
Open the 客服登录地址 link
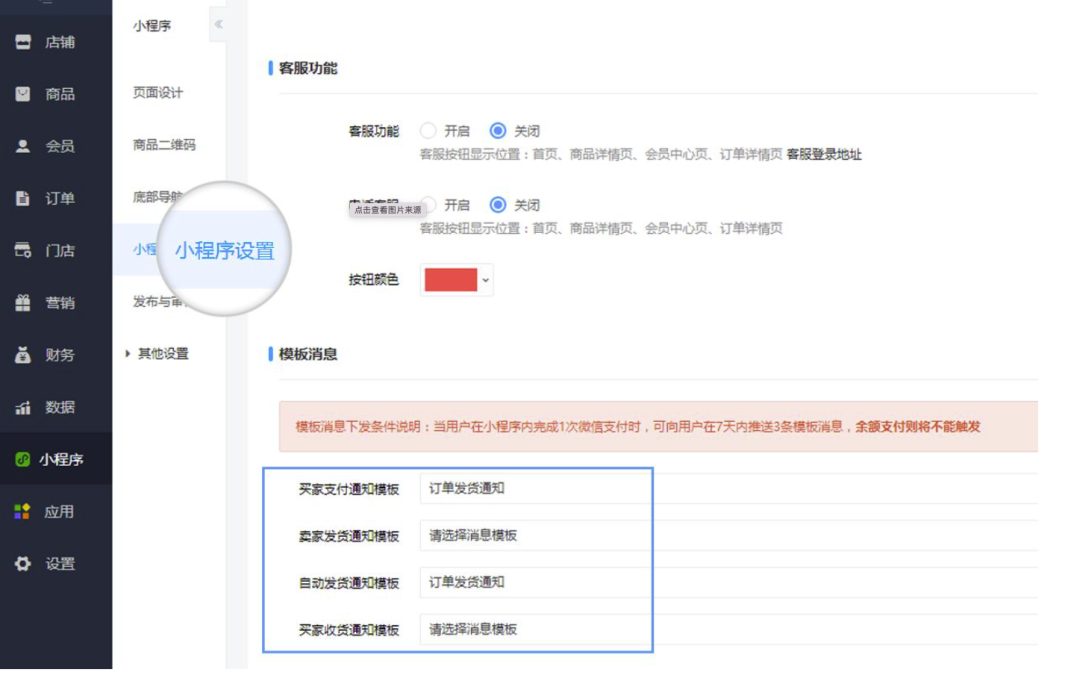[824, 154]
